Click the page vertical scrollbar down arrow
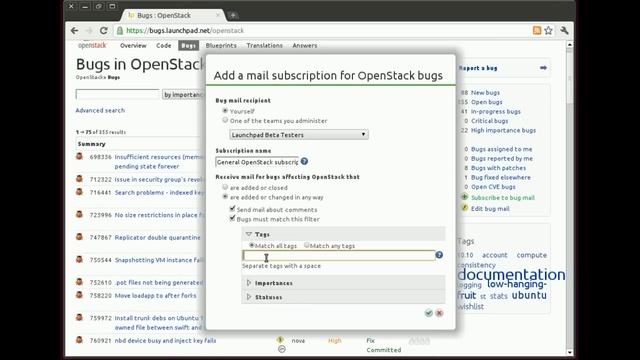The width and height of the screenshot is (640, 360). (x=570, y=353)
